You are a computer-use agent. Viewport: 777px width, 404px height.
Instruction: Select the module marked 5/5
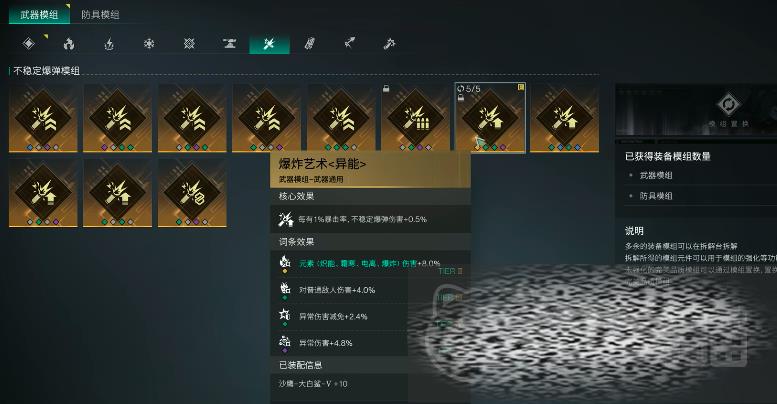point(490,117)
